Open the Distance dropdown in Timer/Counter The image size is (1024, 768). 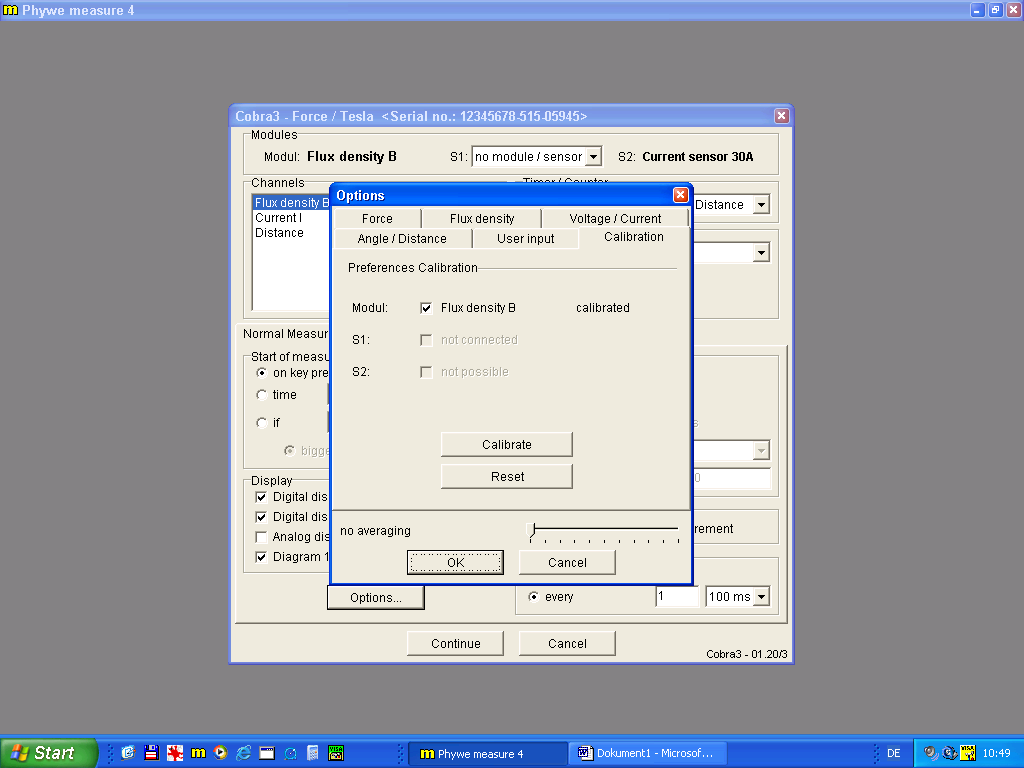point(761,205)
